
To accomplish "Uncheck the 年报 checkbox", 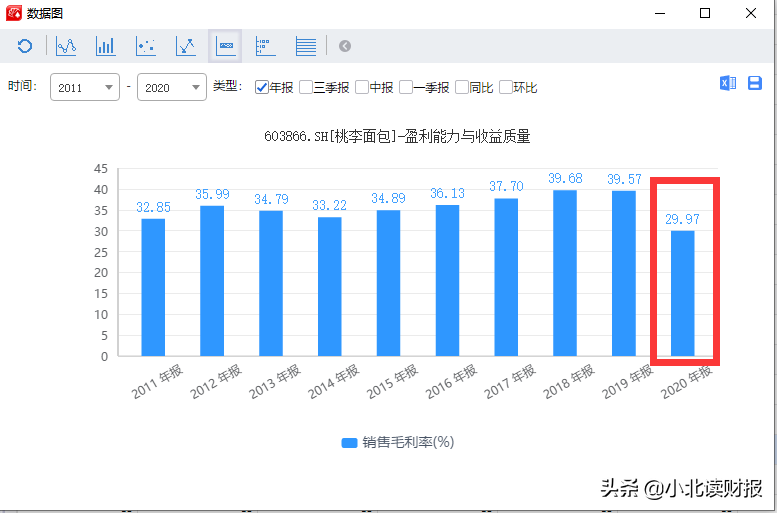I will (262, 88).
